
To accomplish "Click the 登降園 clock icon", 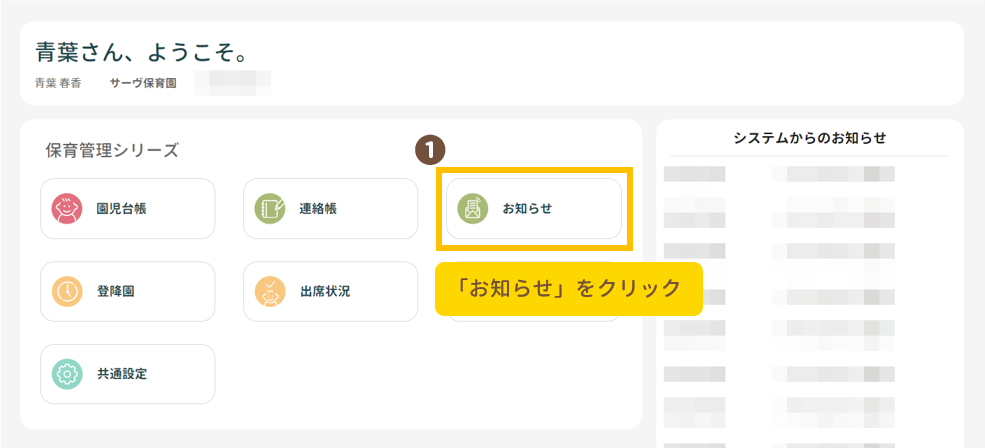I will 67,292.
